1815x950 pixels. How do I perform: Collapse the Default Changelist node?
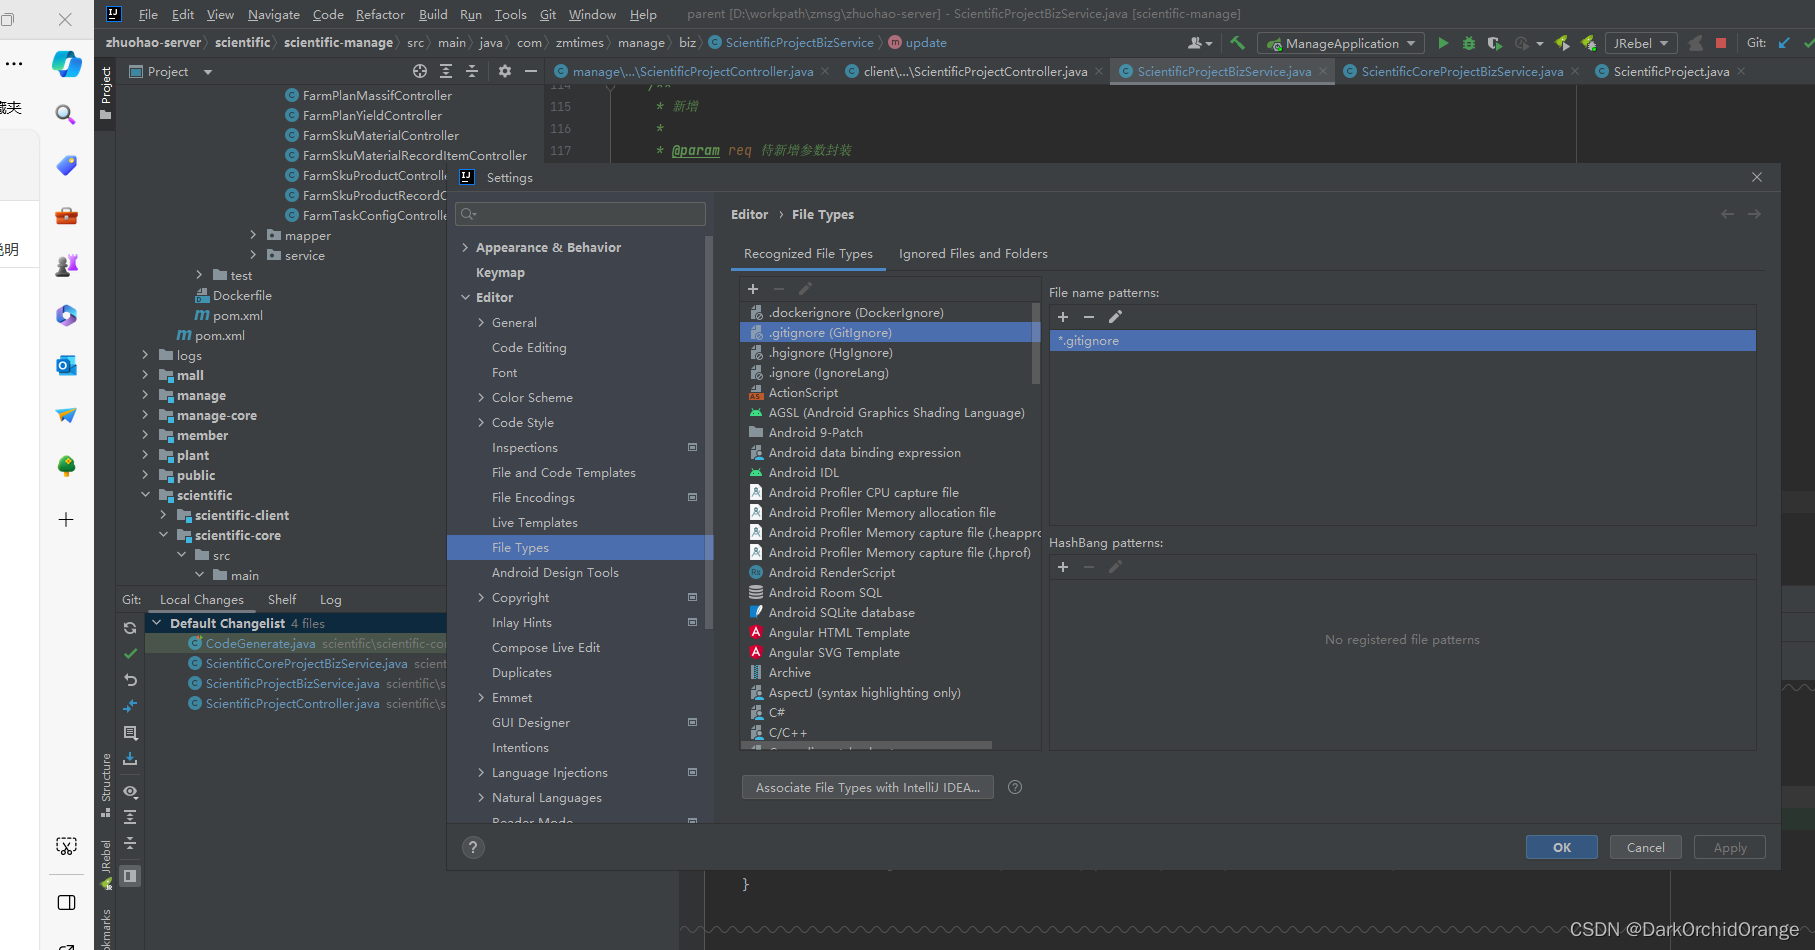click(157, 623)
